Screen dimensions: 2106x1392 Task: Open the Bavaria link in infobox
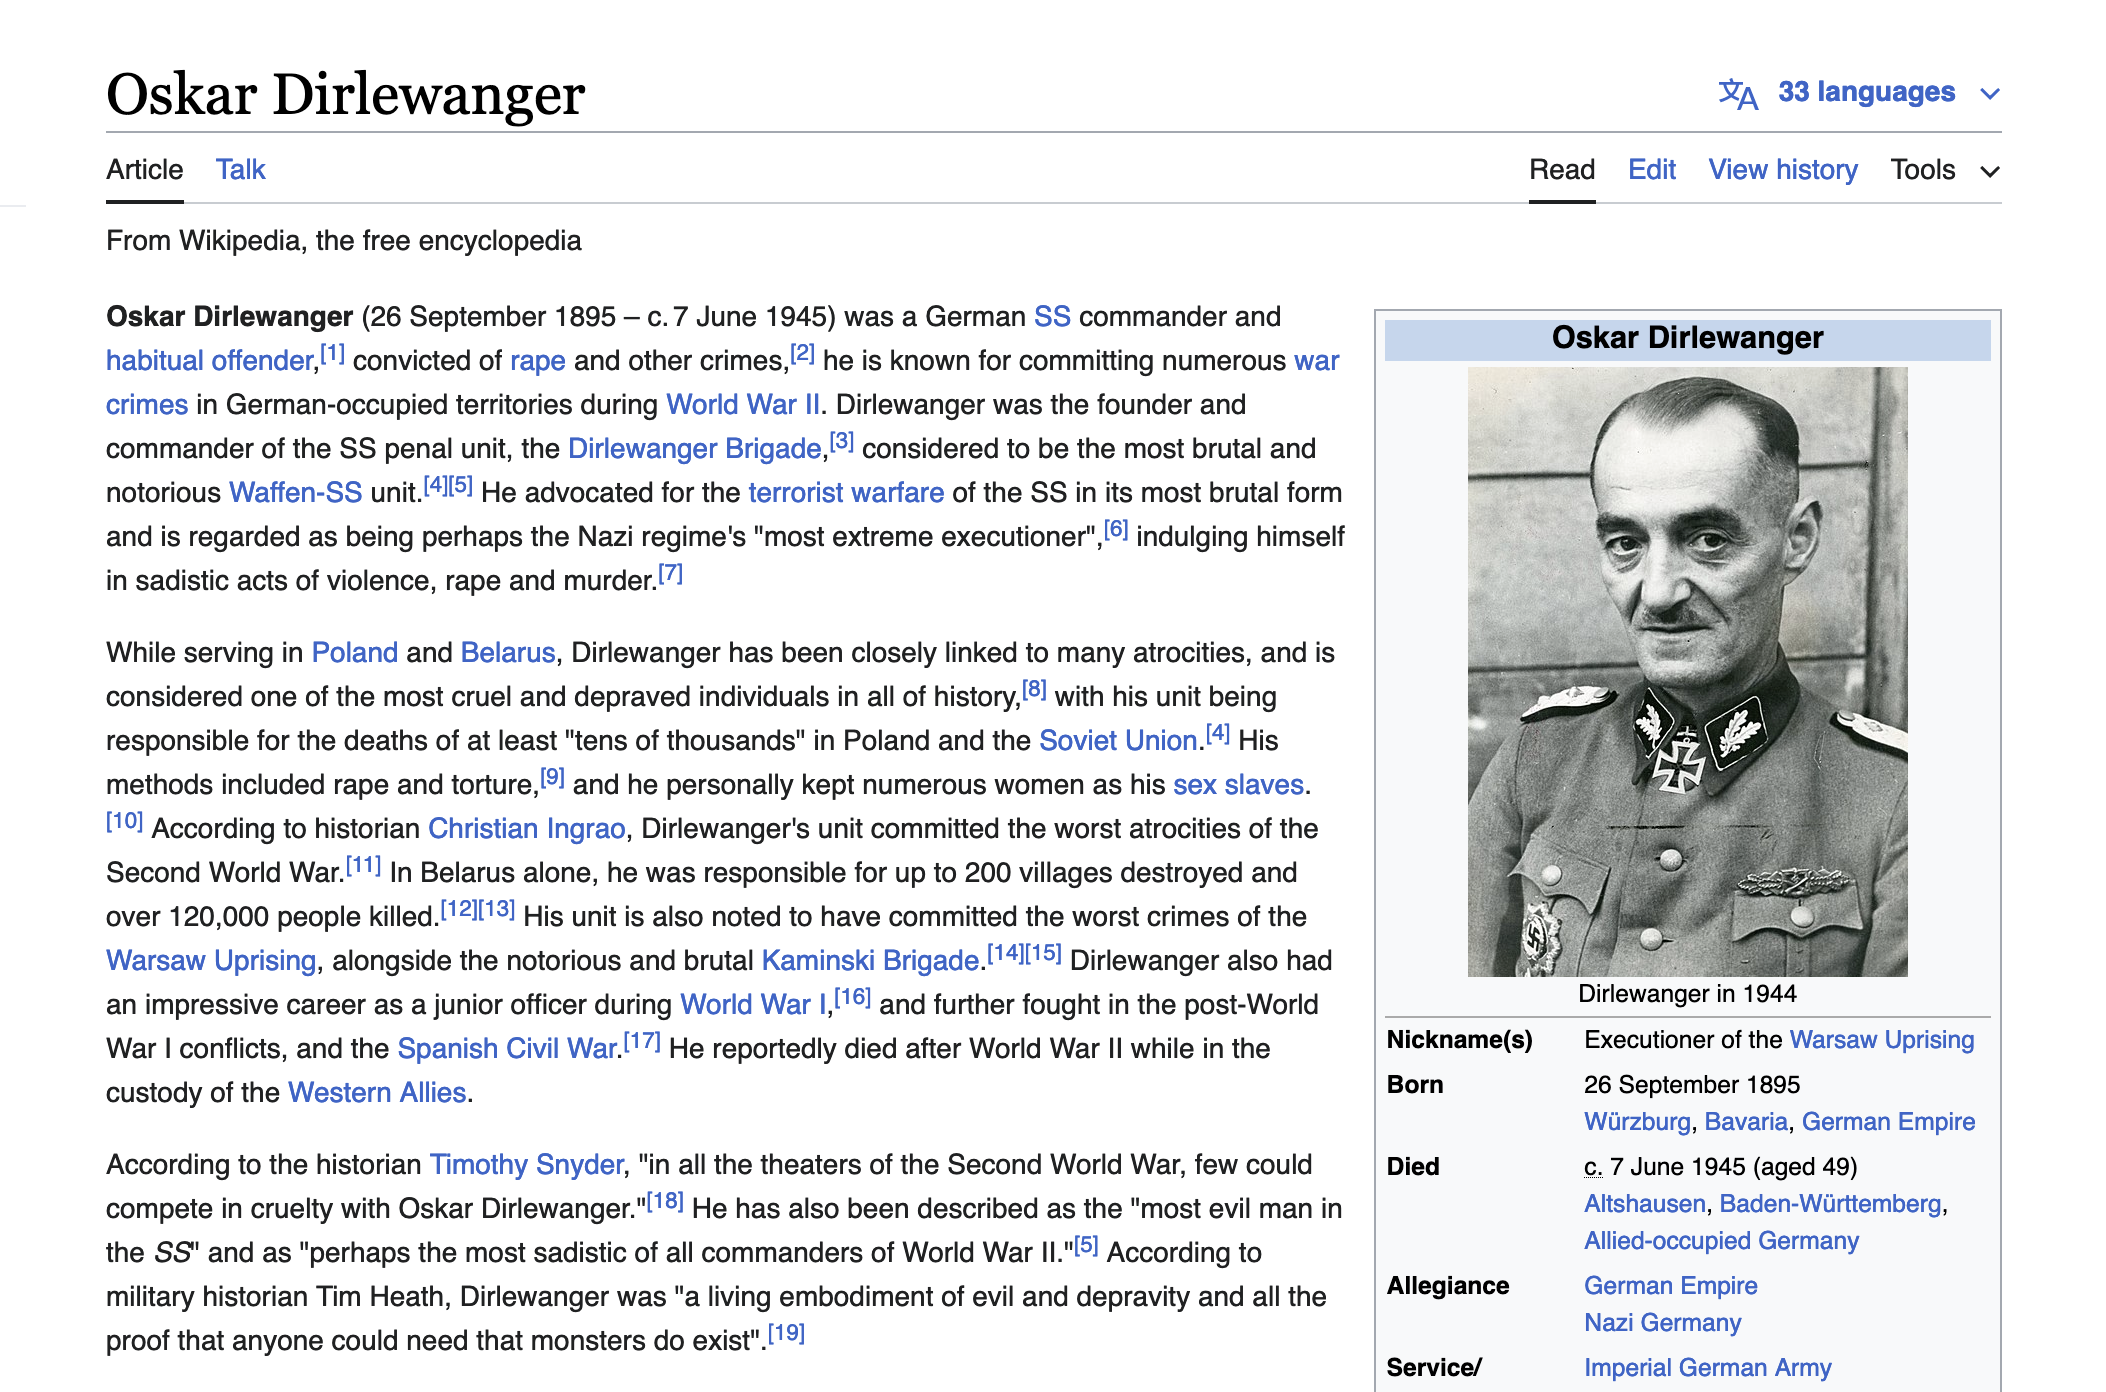1746,1122
